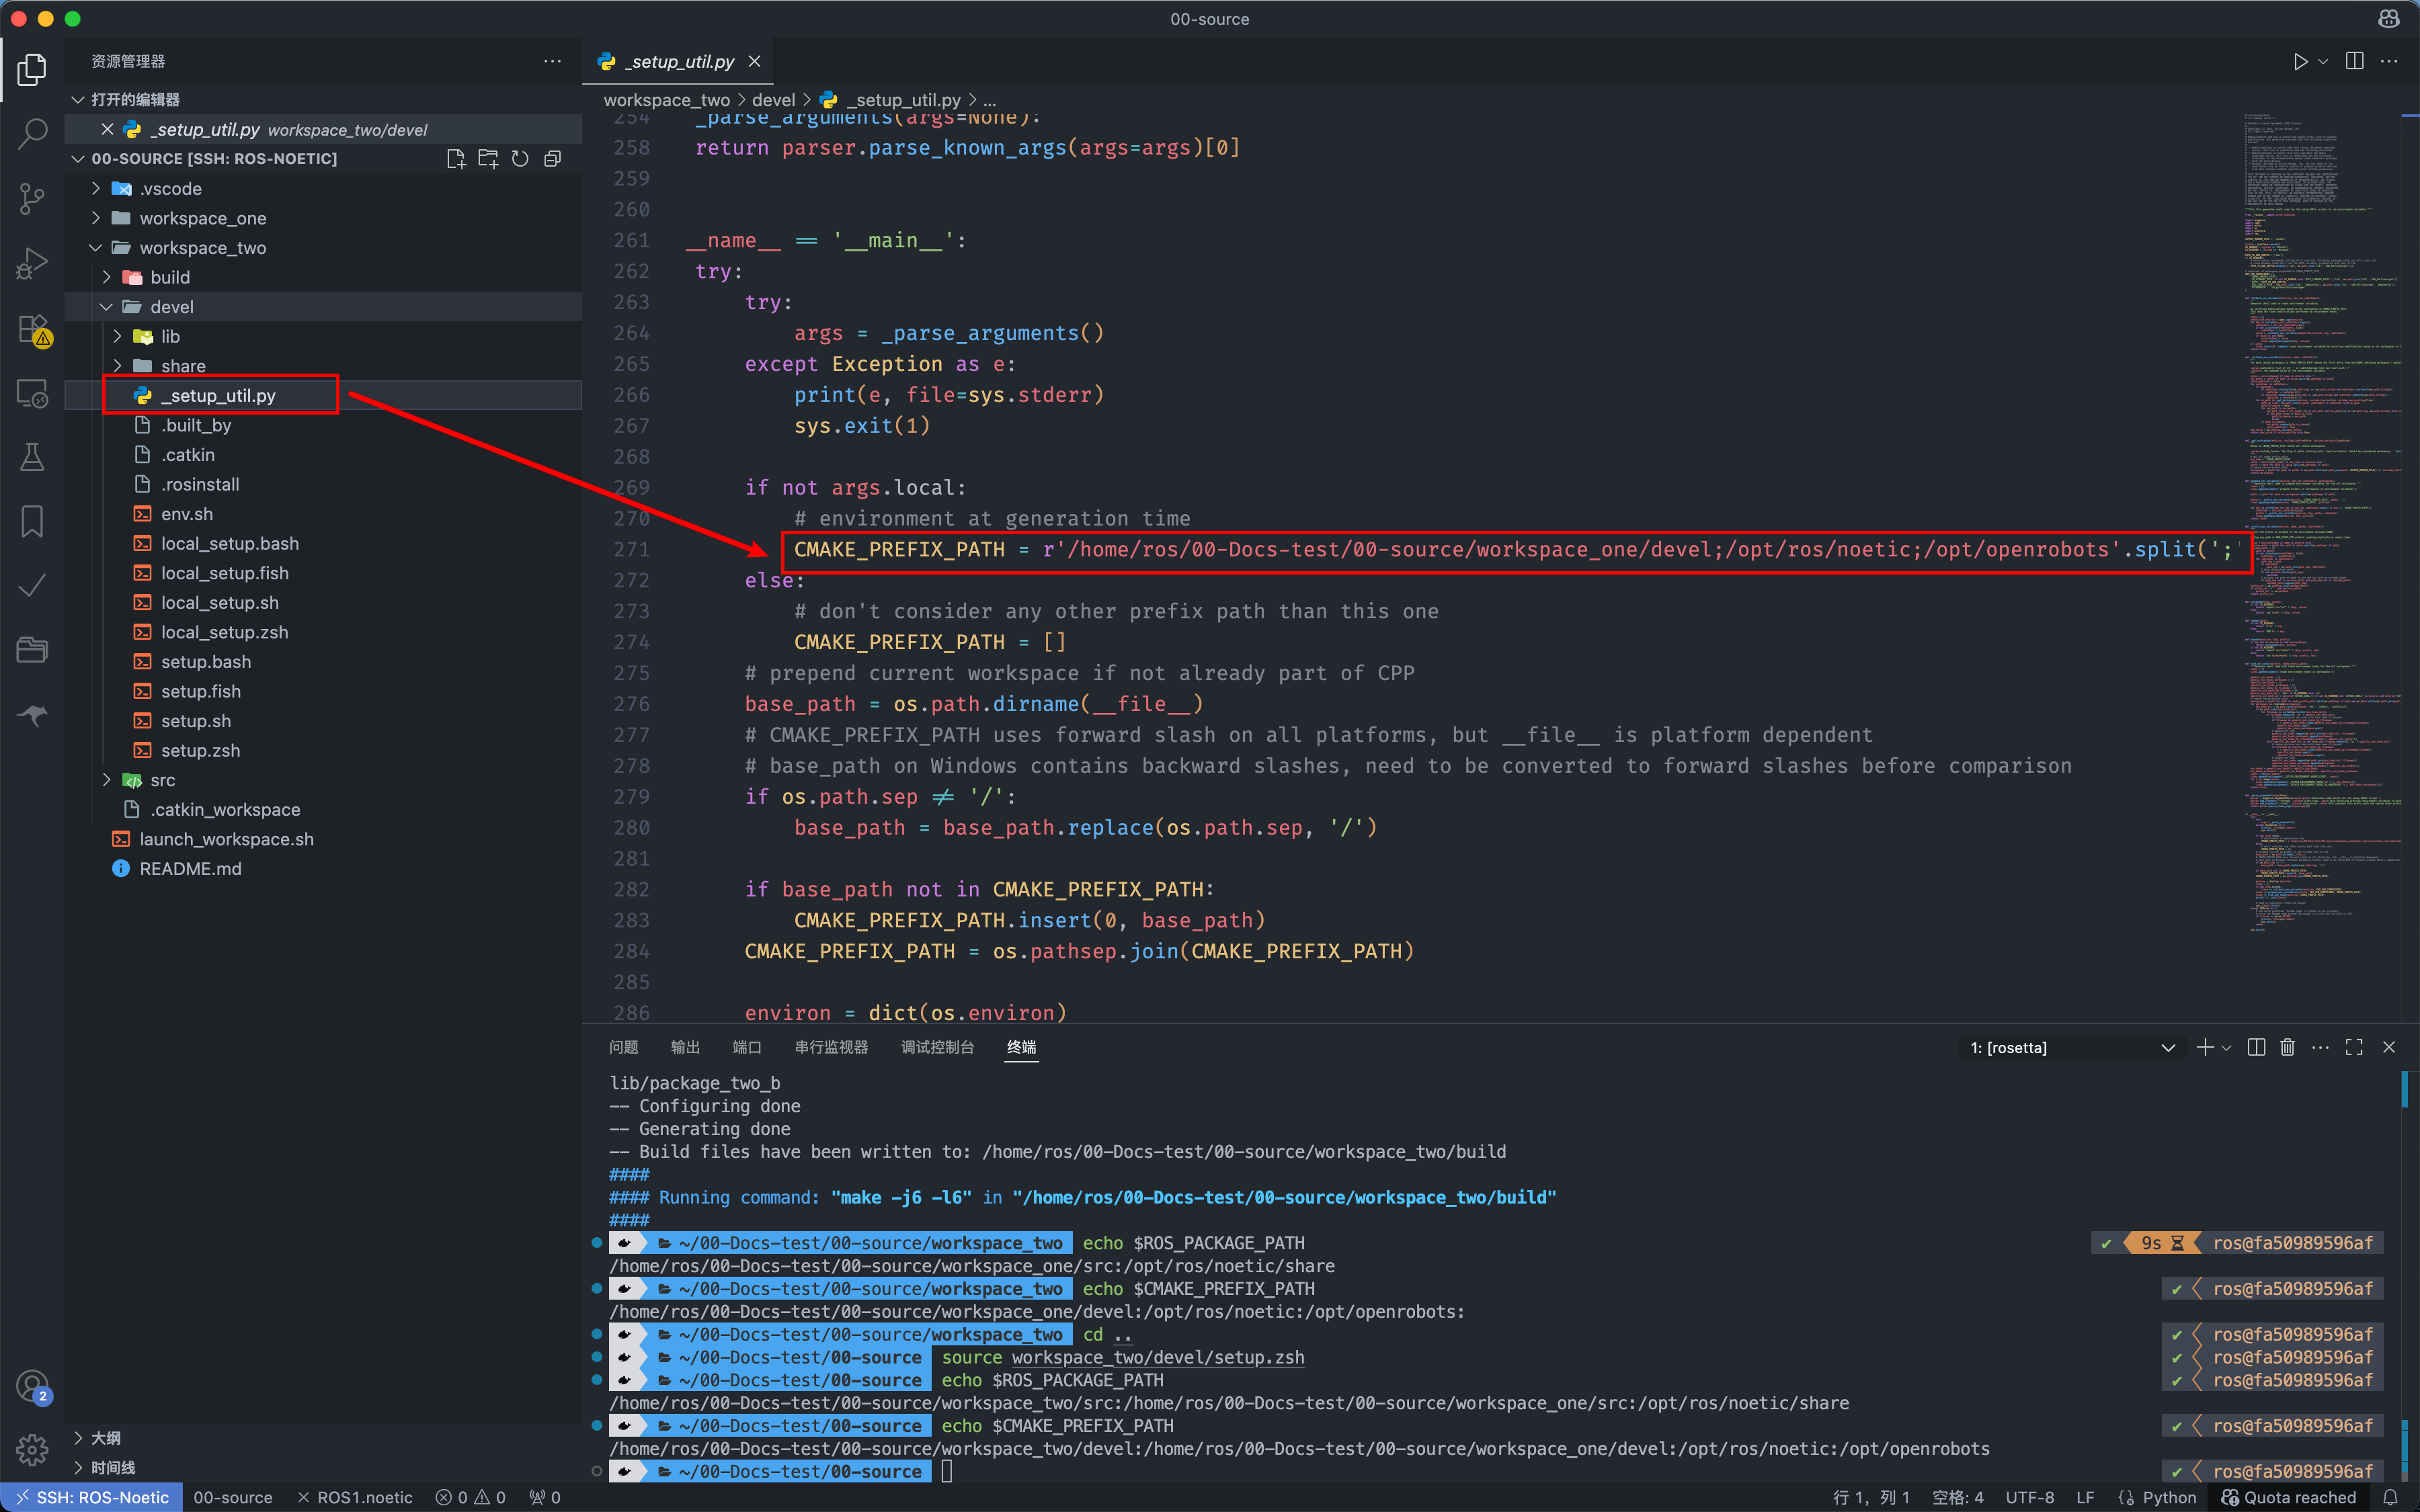The width and height of the screenshot is (2420, 1512).
Task: Collapse the devel folder
Action: pos(172,307)
